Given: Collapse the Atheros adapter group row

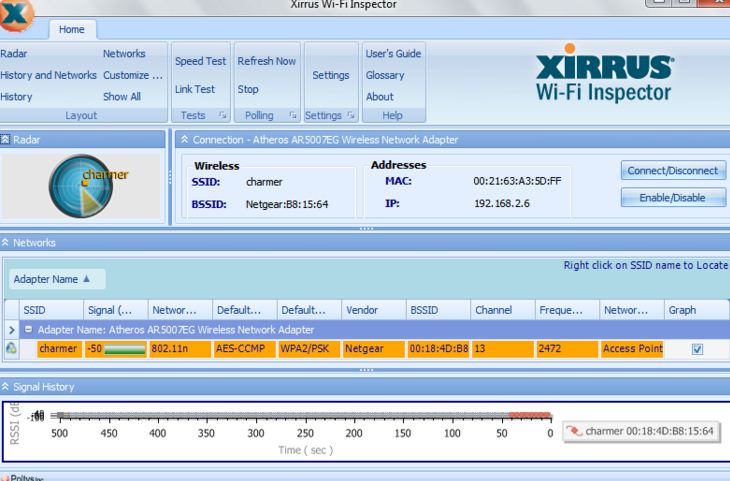Looking at the screenshot, I should pos(29,330).
